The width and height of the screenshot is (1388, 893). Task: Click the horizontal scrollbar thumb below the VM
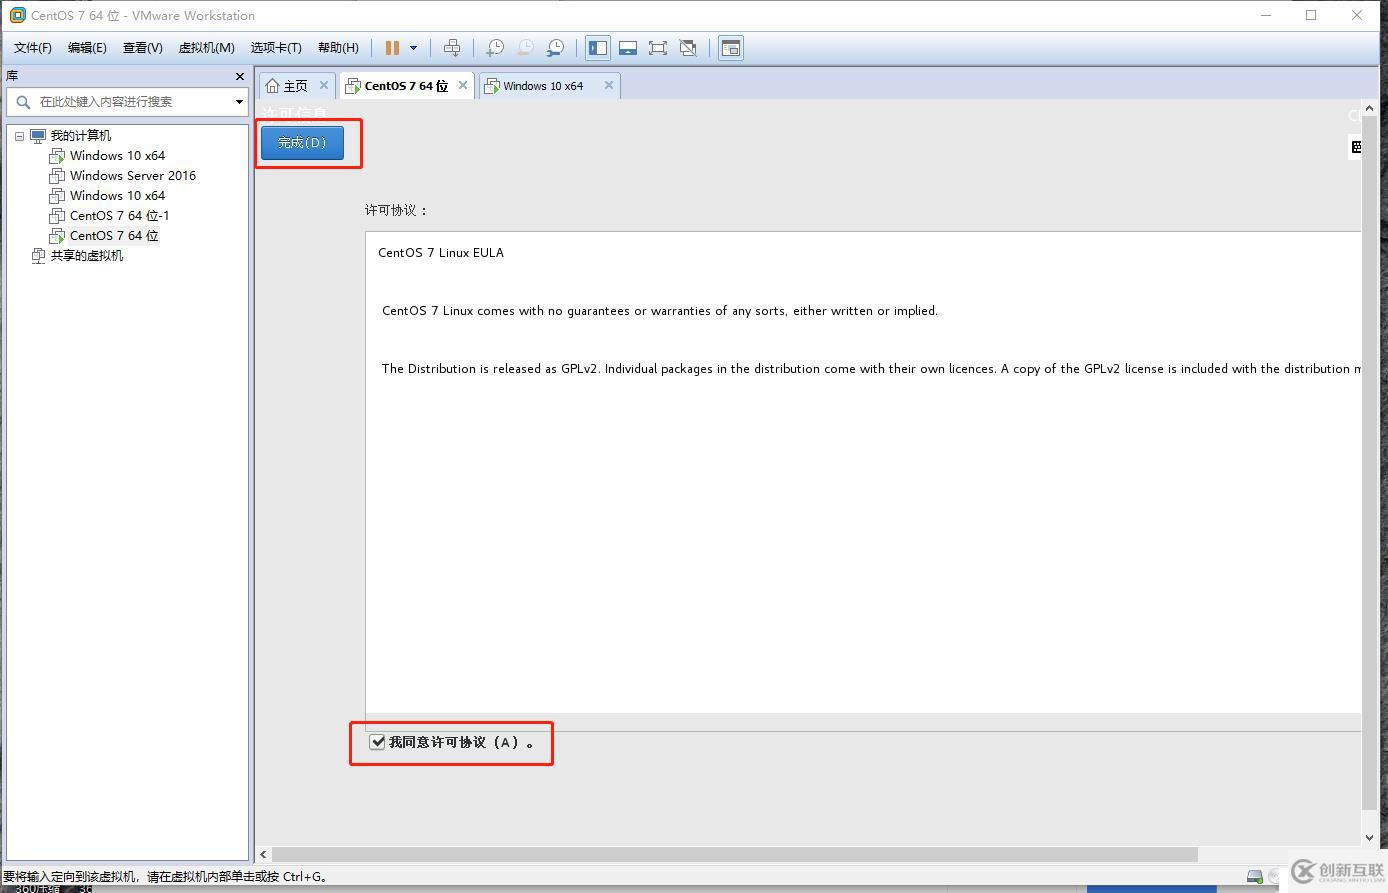click(735, 854)
